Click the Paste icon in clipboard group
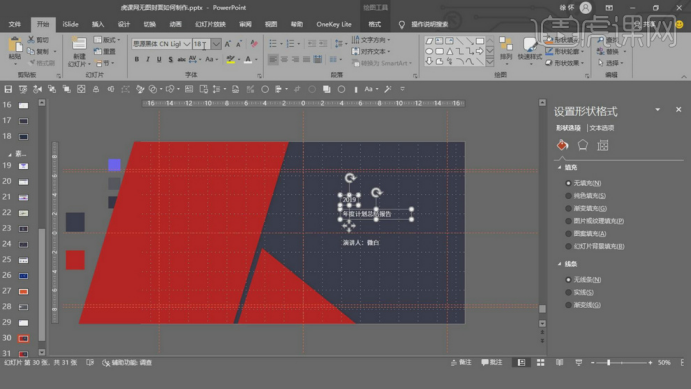 click(x=15, y=45)
